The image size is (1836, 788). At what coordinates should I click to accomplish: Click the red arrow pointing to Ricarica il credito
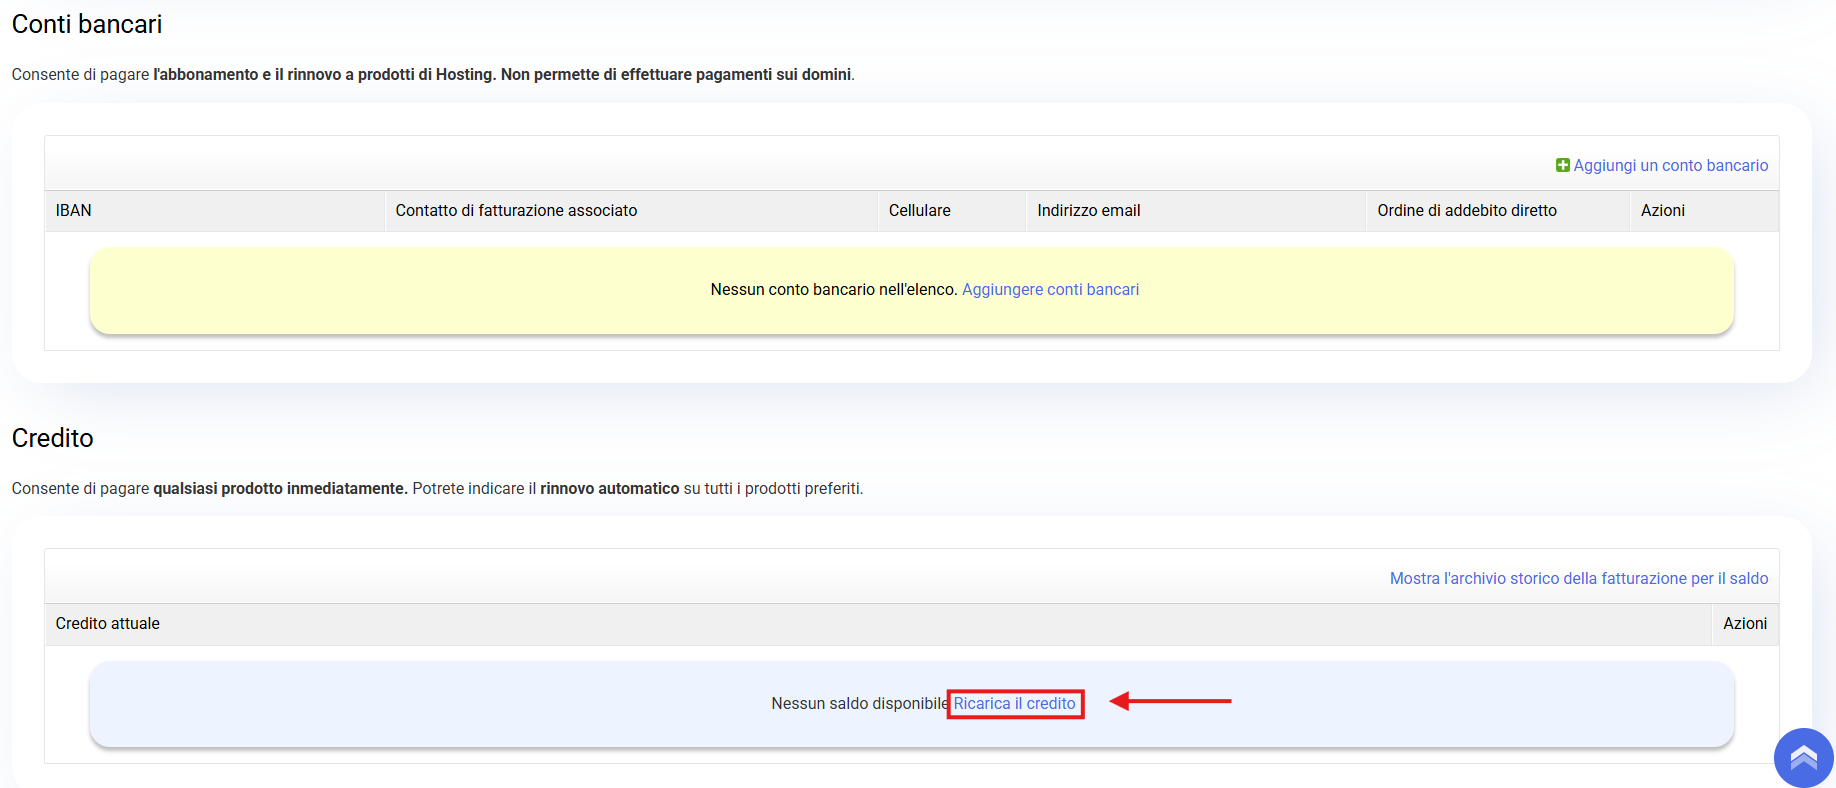(1170, 702)
